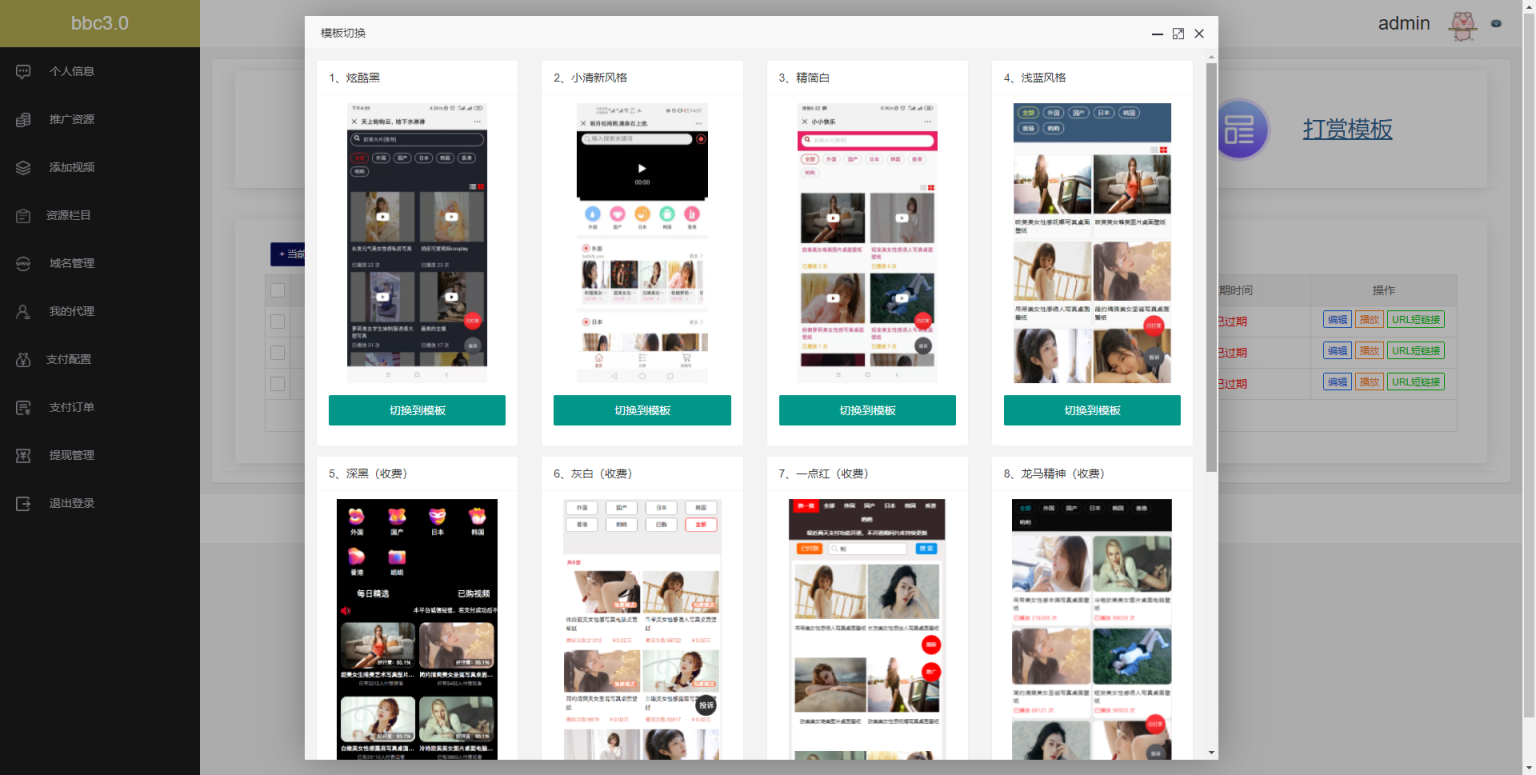This screenshot has height=775, width=1536.
Task: Click the 支付配置 money bag icon
Action: [x=24, y=359]
